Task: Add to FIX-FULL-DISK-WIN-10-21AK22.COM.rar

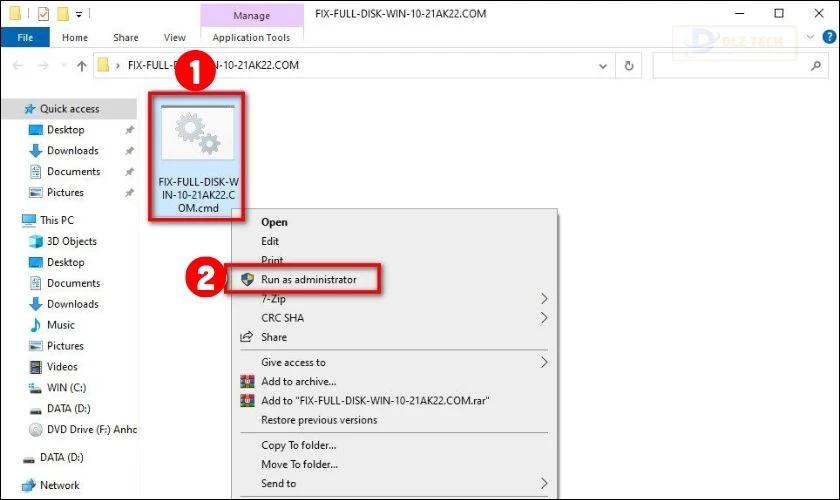Action: click(x=375, y=401)
